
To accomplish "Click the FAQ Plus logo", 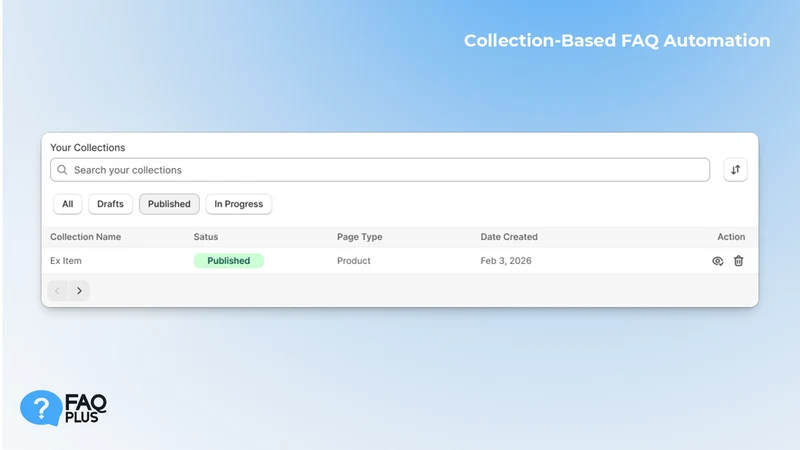I will 63,408.
